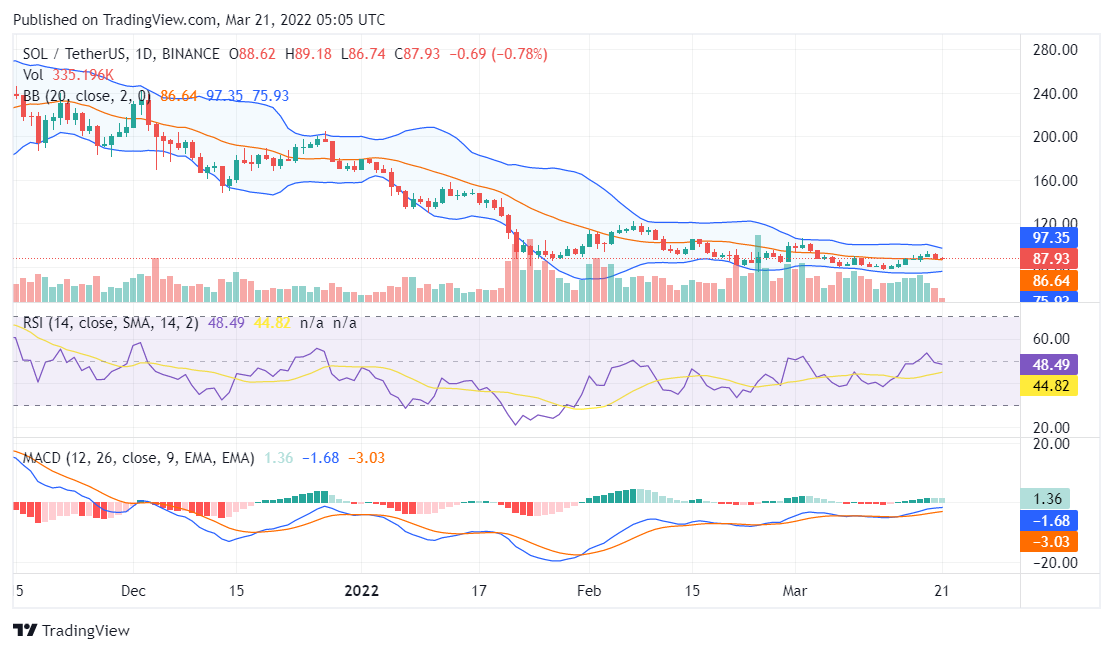Click the TradingView logo icon

(24, 631)
